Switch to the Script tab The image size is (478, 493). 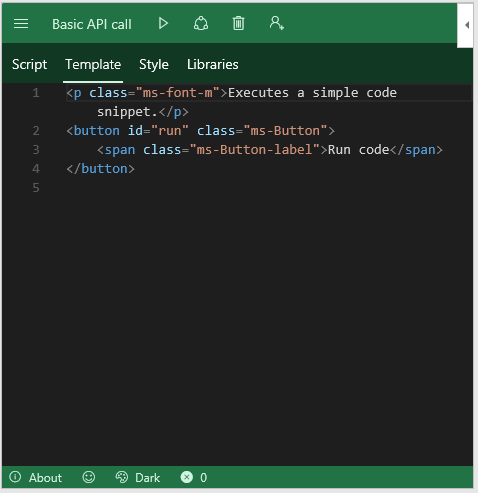pyautogui.click(x=29, y=64)
